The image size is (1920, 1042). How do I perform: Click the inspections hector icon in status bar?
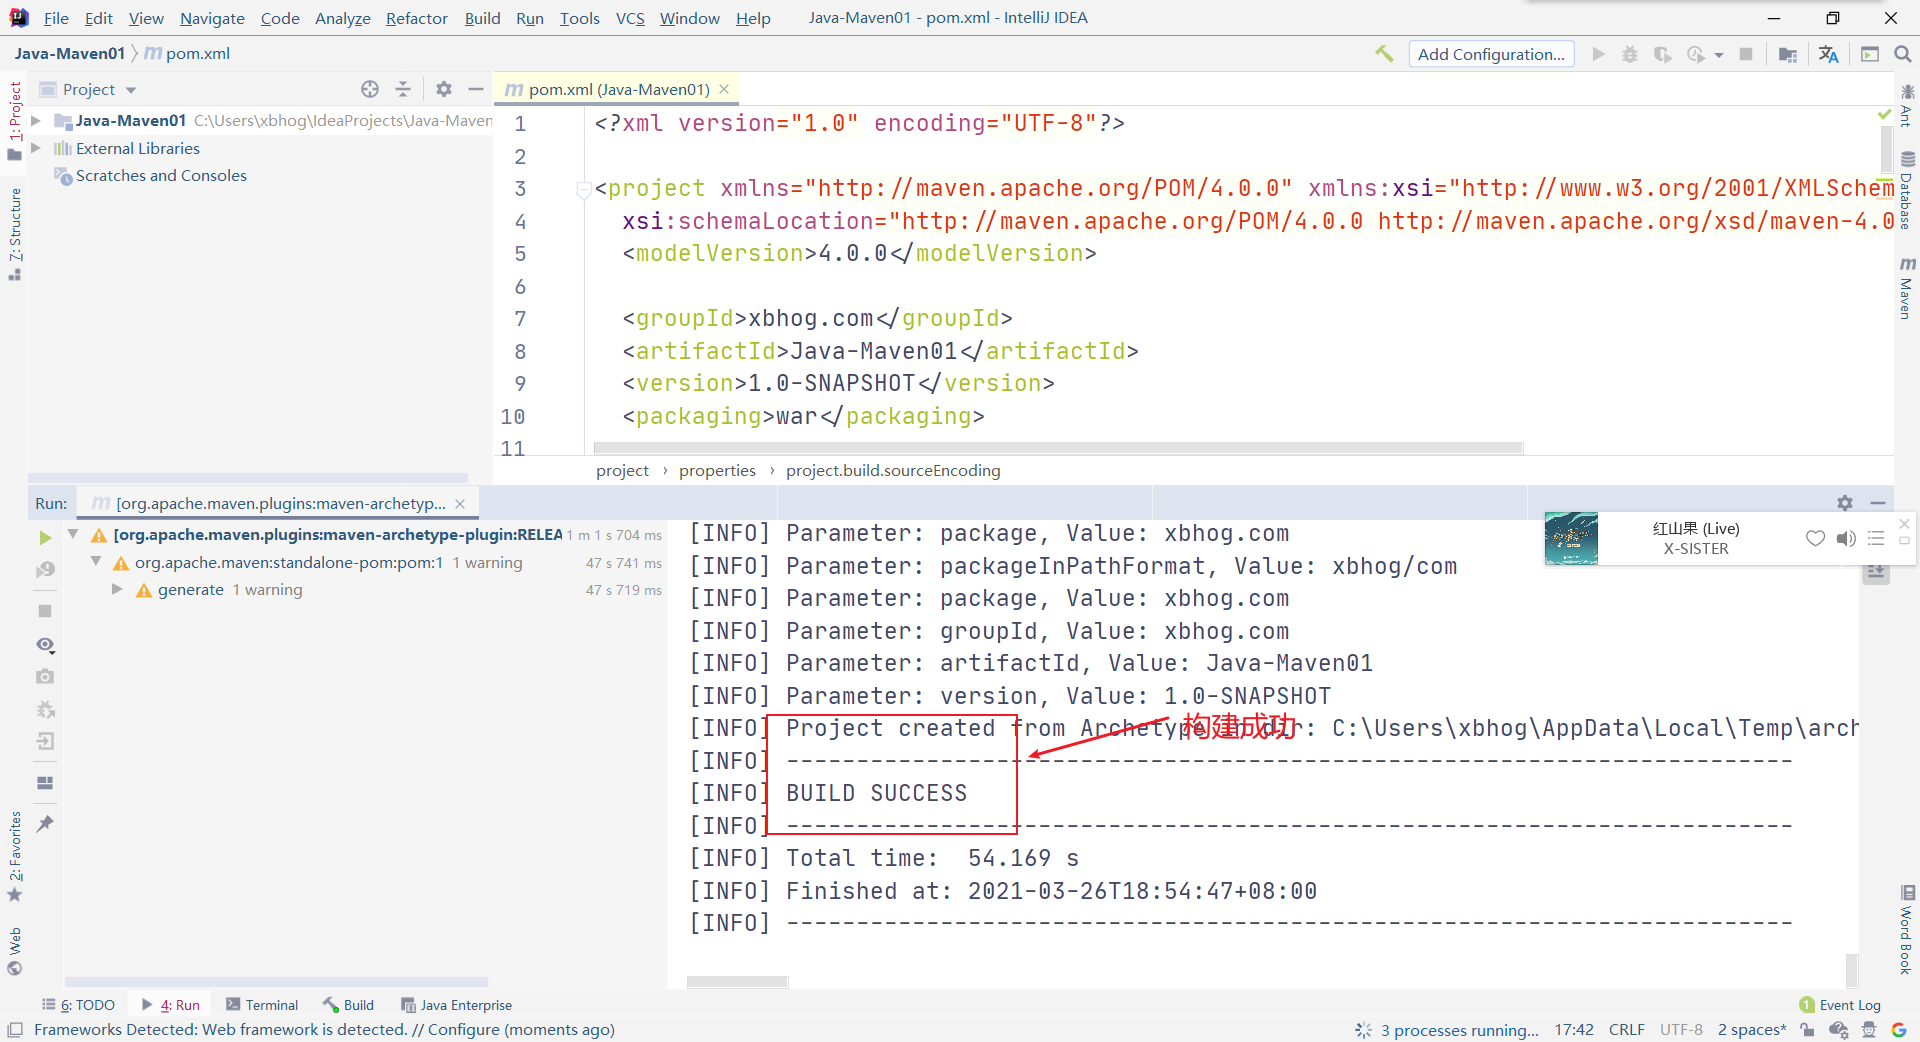1869,1030
